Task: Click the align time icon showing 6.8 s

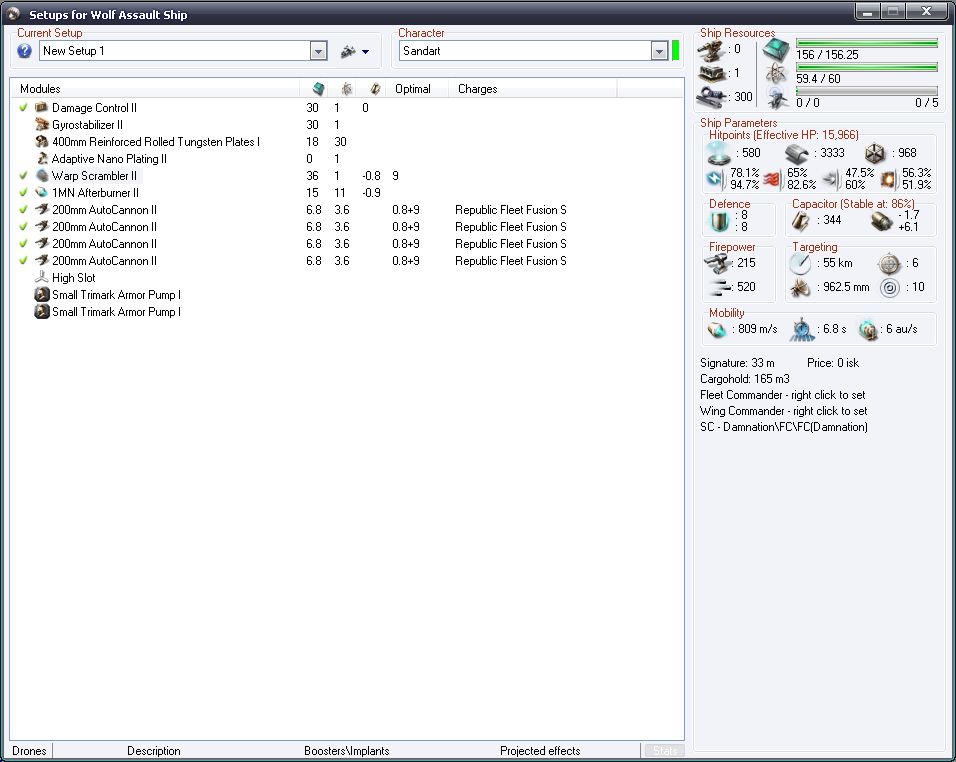Action: [802, 330]
